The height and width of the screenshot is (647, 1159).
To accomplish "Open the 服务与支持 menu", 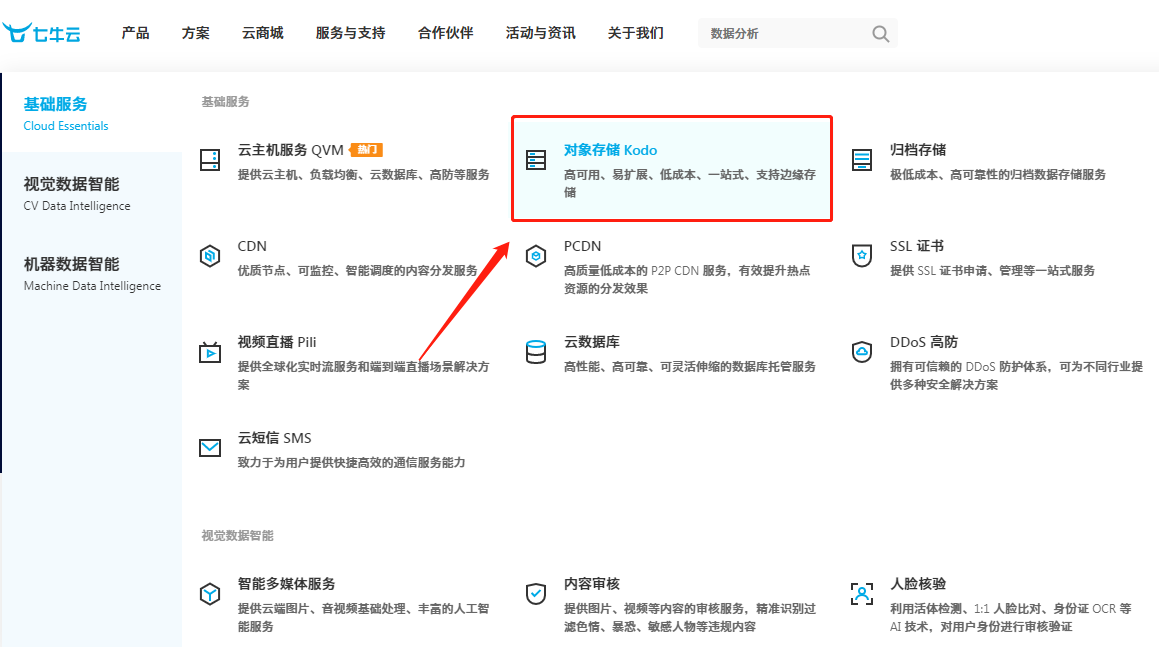I will coord(350,33).
